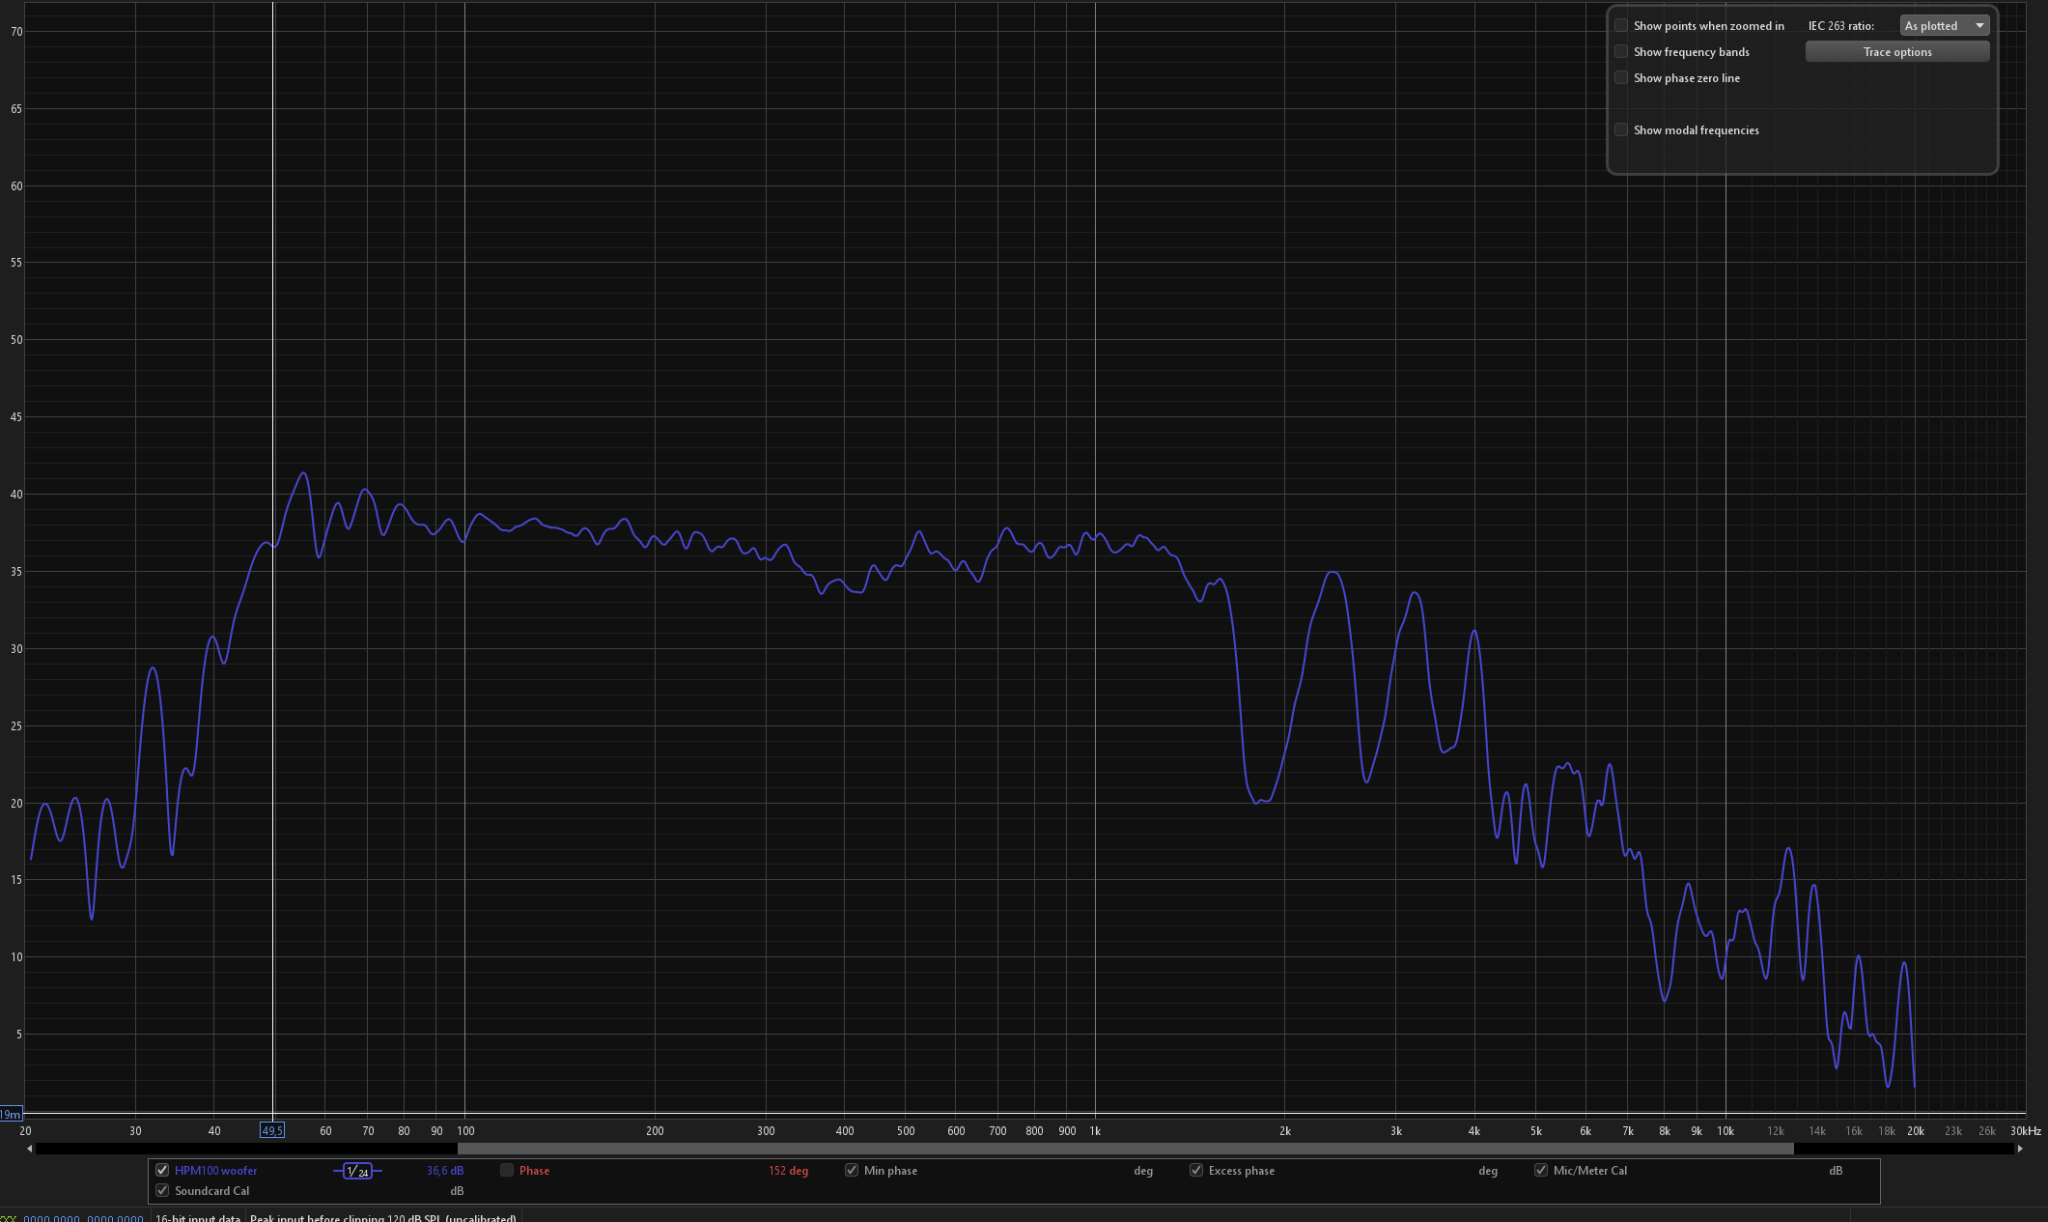Screen dimensions: 2048x1222
Task: Uncheck the Excess phase trace
Action: click(x=1196, y=1170)
